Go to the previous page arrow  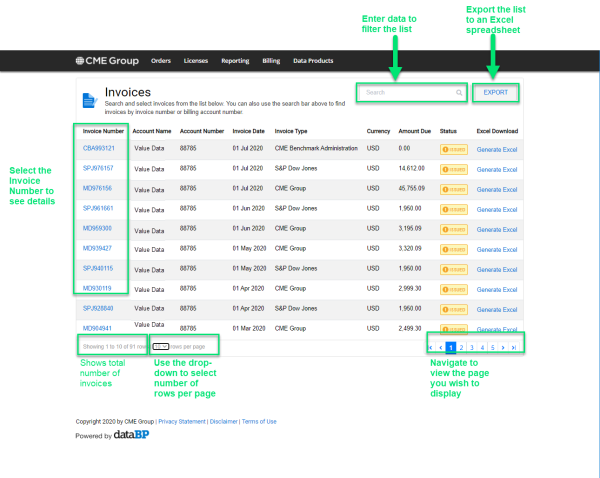(441, 347)
